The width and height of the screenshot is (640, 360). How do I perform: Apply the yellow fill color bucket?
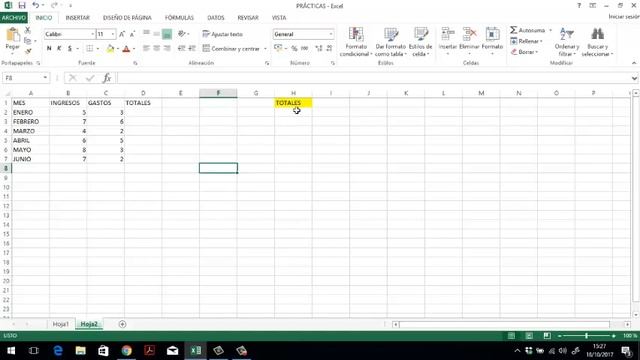point(110,49)
